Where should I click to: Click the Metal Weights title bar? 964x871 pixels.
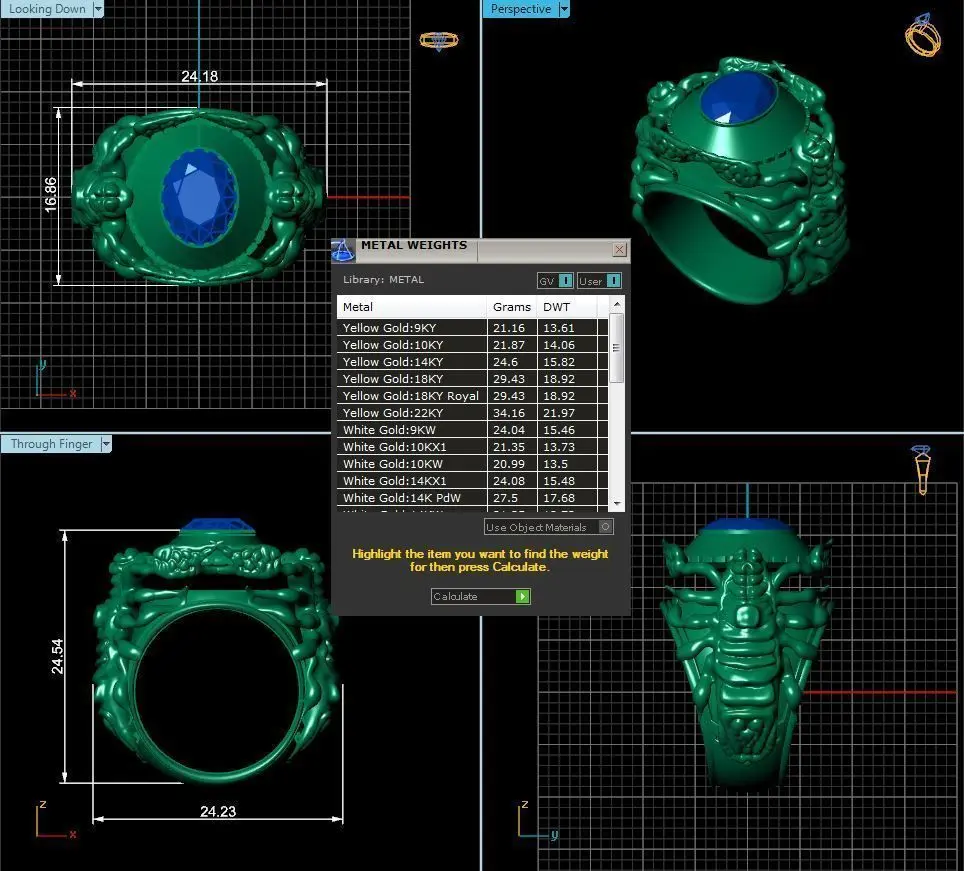[x=483, y=249]
